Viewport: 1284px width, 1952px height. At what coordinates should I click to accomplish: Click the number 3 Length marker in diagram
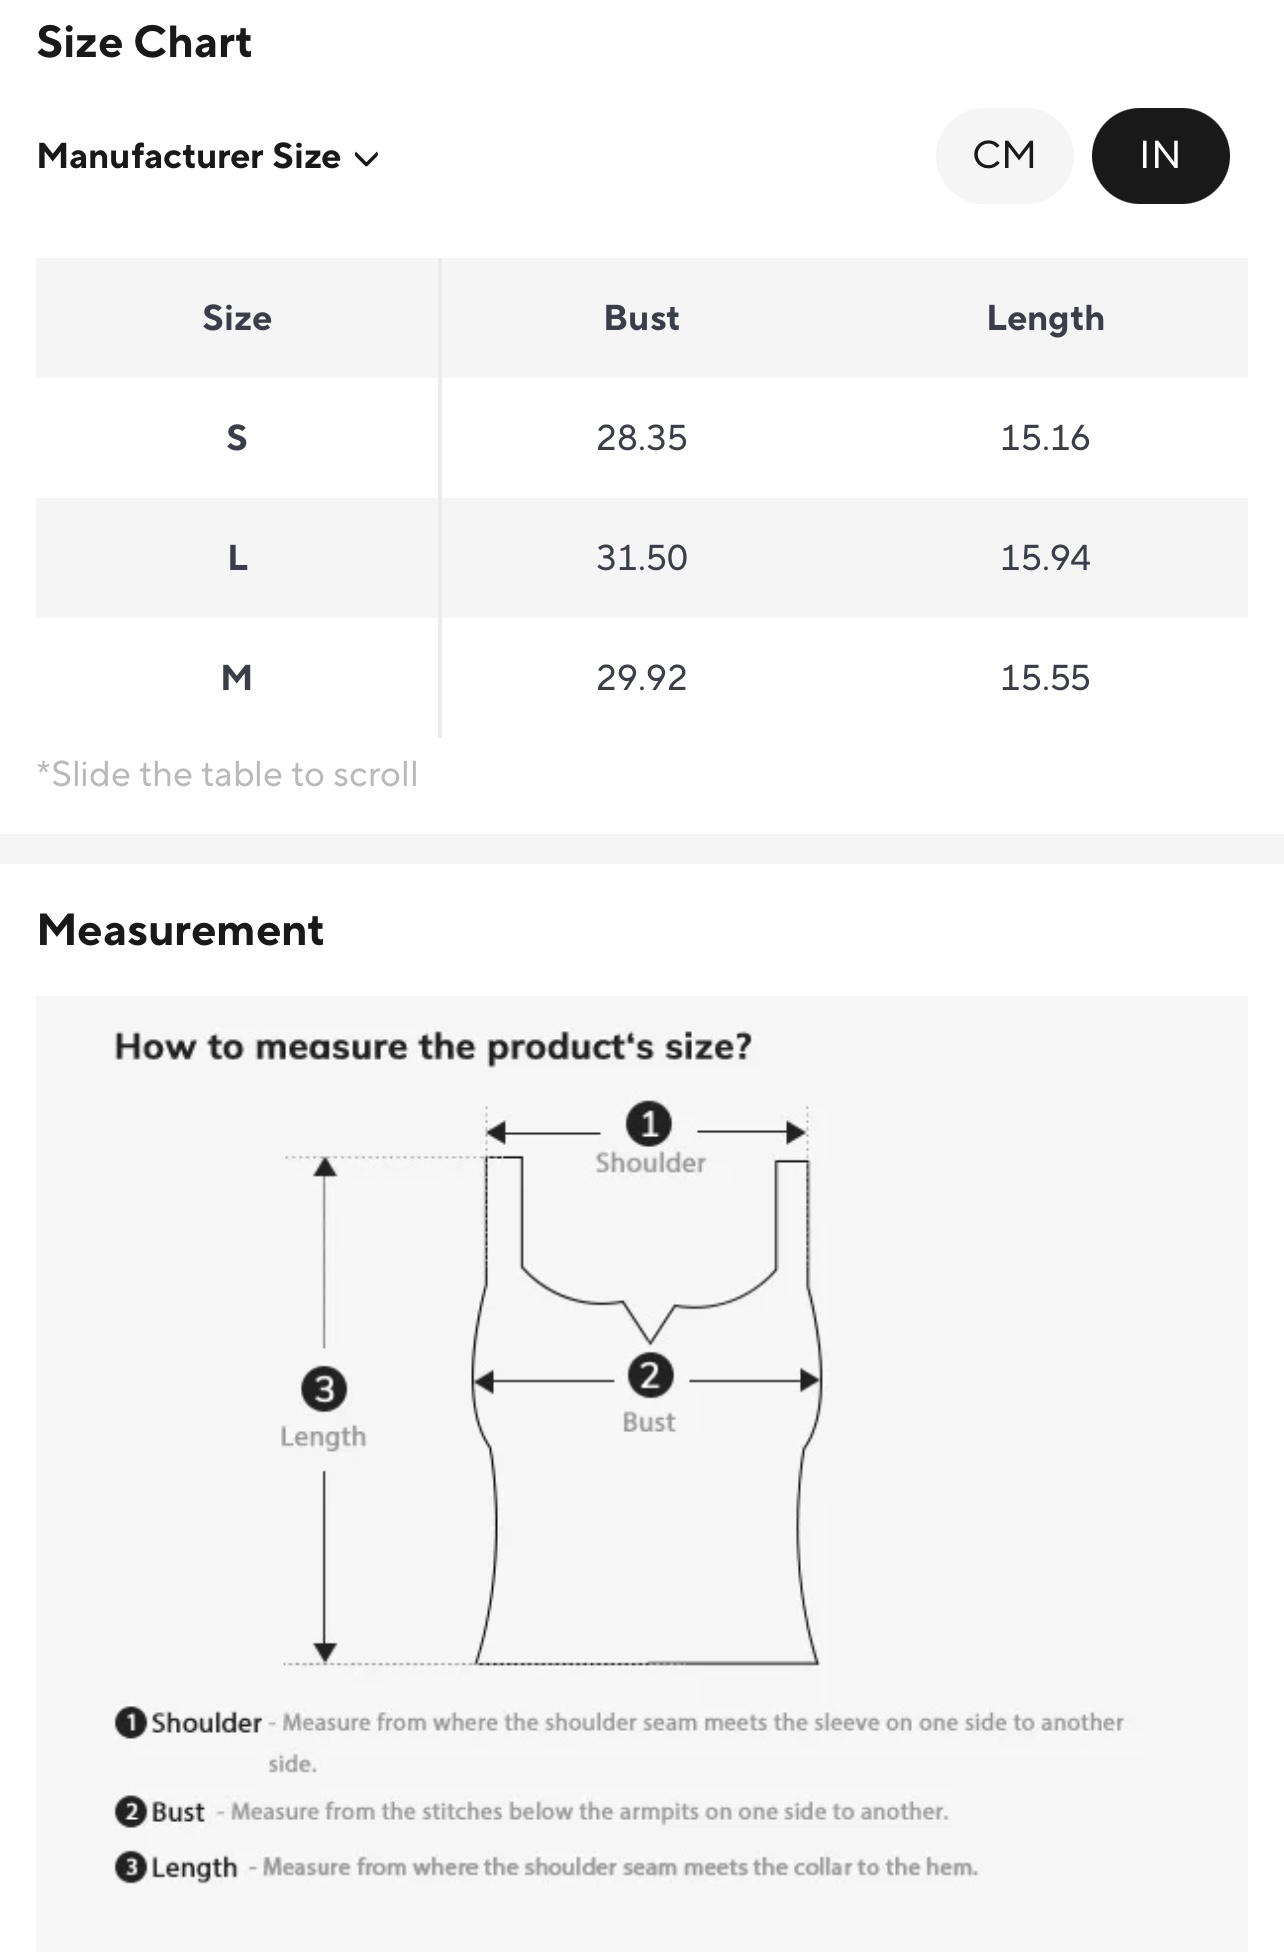[324, 1389]
